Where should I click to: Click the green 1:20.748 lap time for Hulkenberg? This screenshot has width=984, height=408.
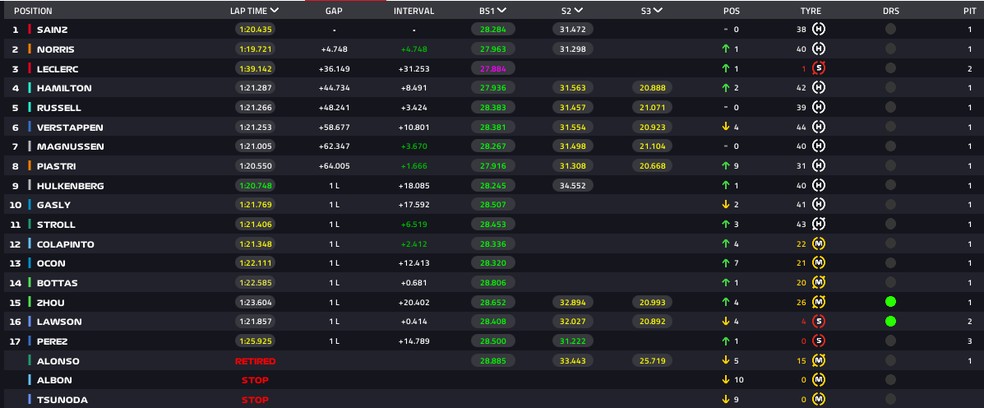coord(255,185)
